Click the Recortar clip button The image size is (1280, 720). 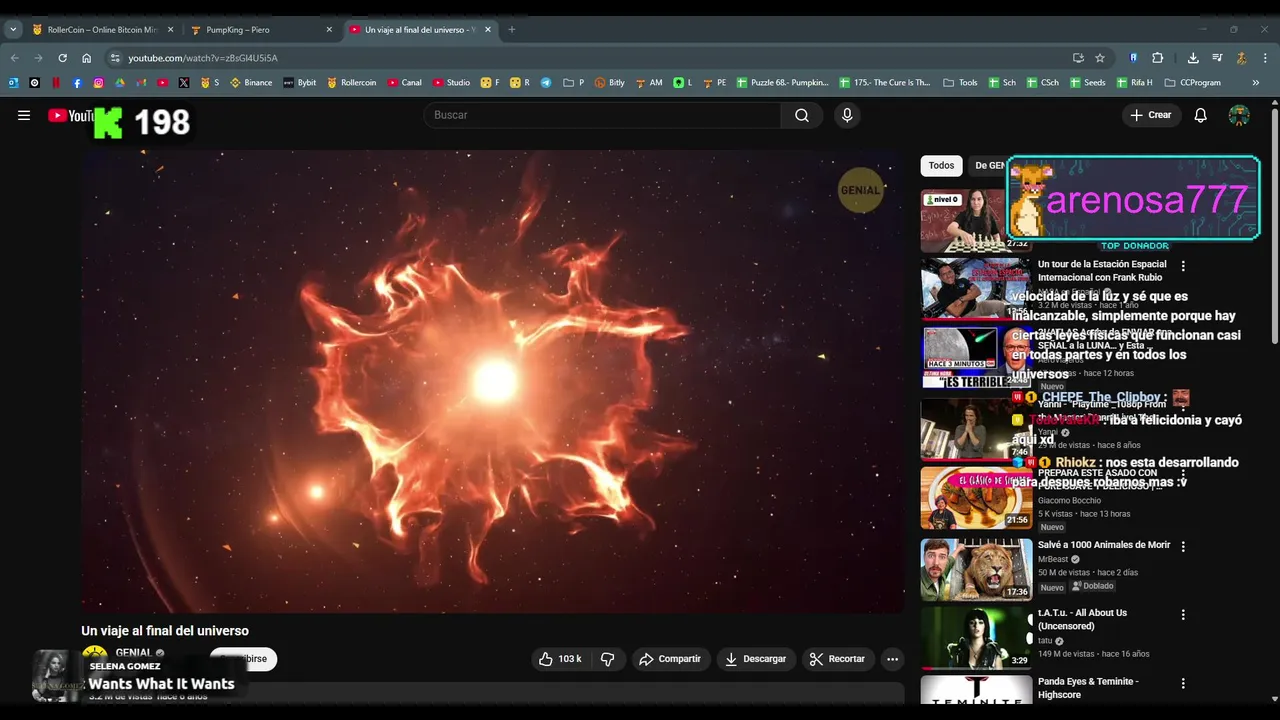coord(837,659)
